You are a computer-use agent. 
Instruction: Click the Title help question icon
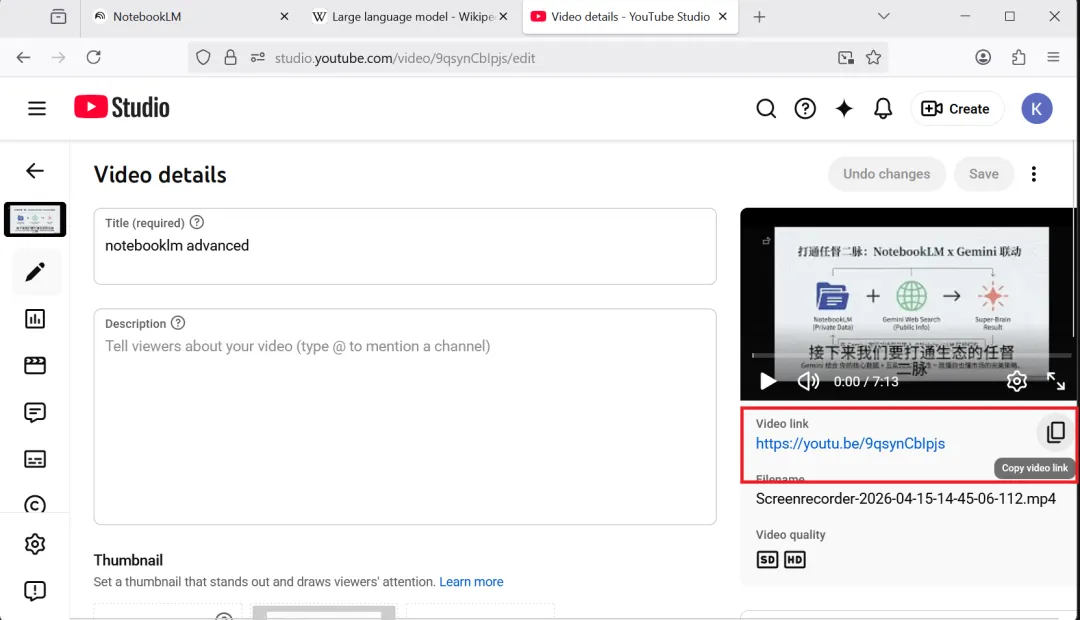click(x=197, y=222)
